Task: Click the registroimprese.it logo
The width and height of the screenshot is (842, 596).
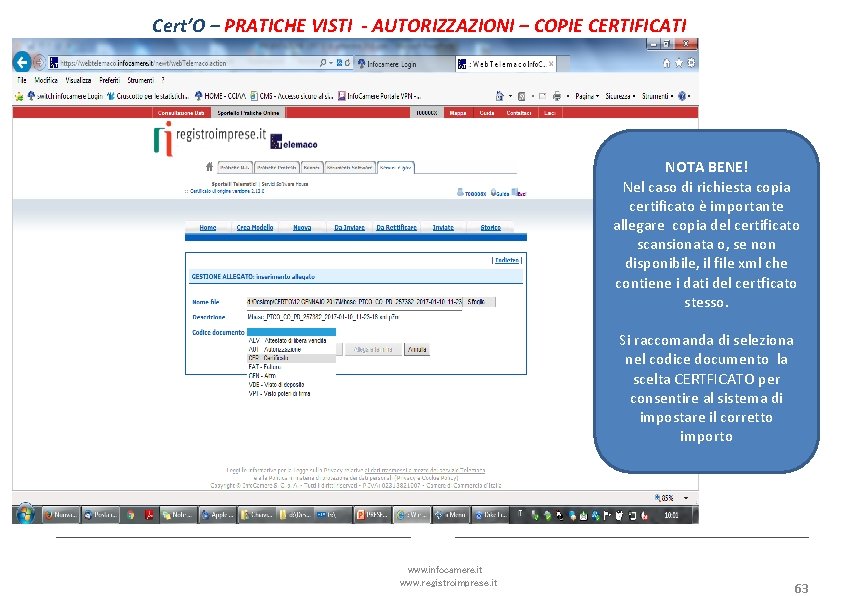Action: (209, 137)
